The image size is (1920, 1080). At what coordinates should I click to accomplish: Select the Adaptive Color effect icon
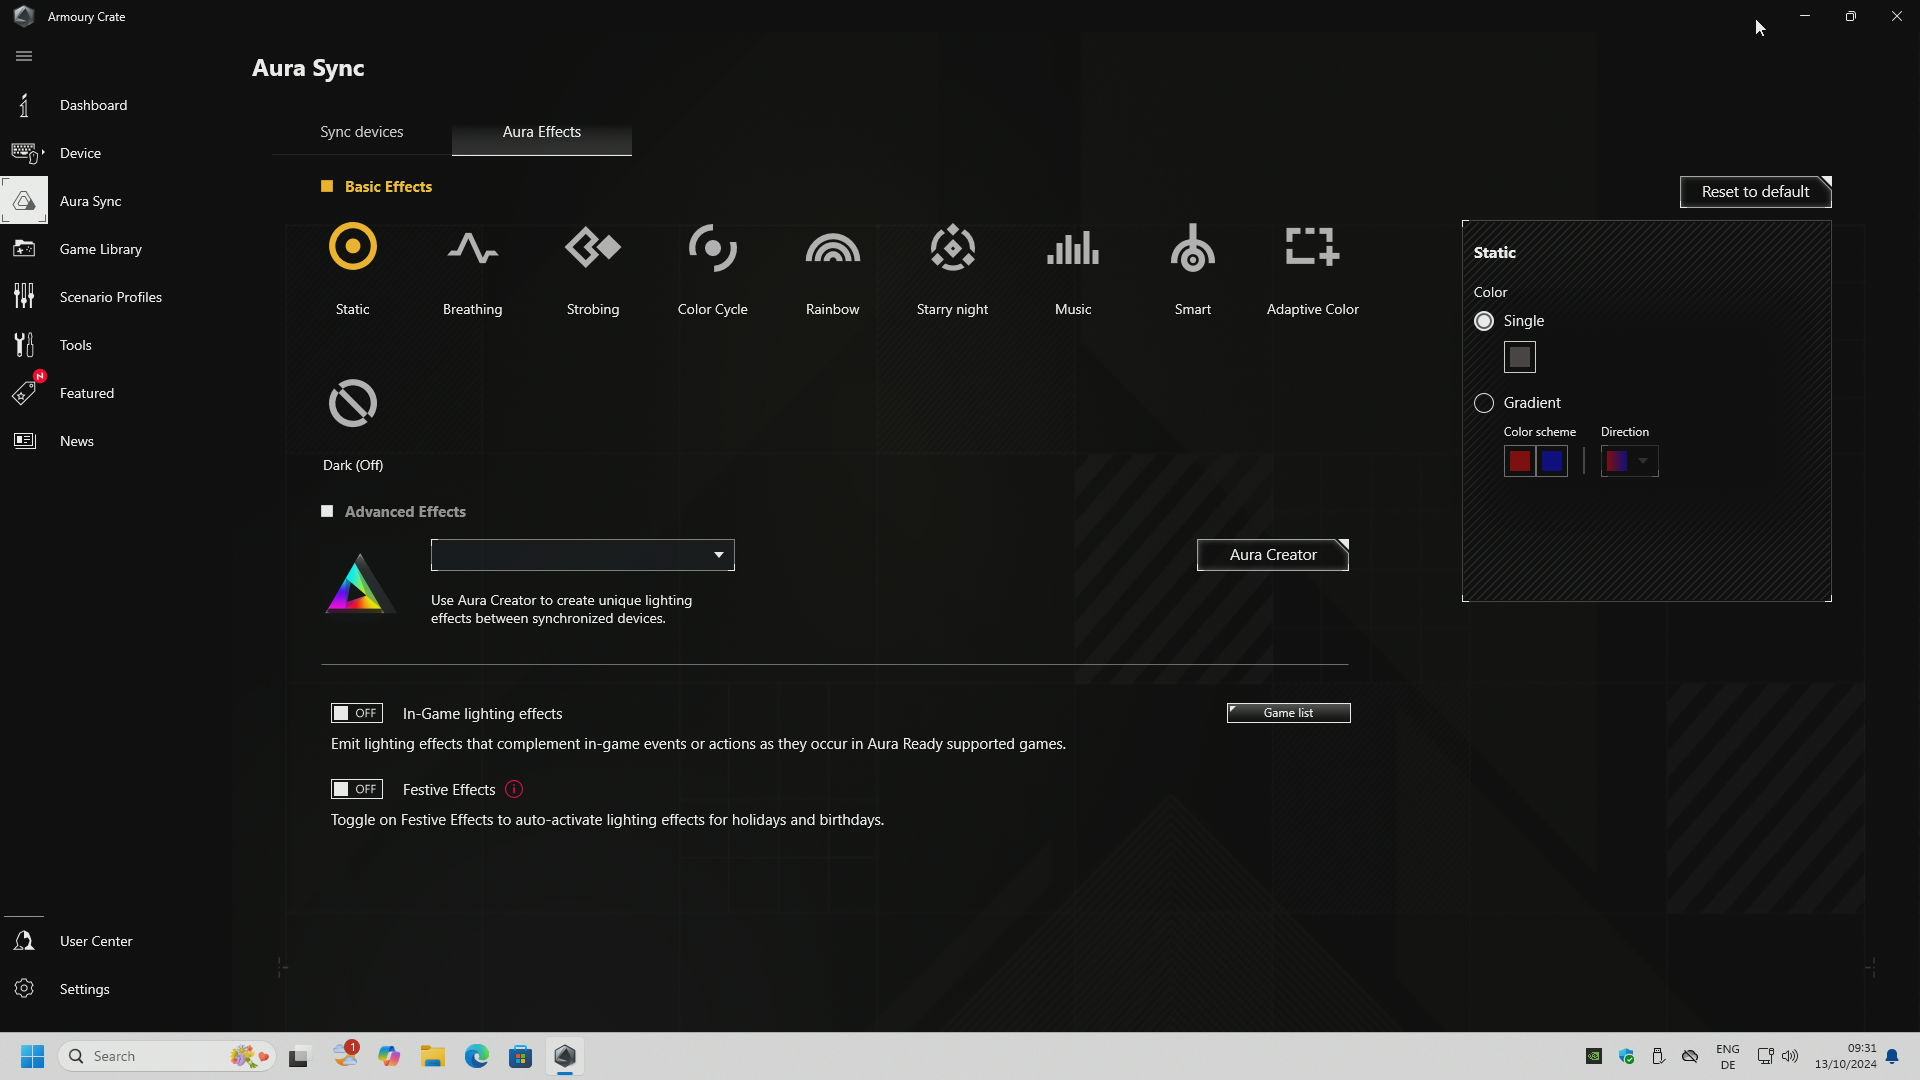[1312, 246]
